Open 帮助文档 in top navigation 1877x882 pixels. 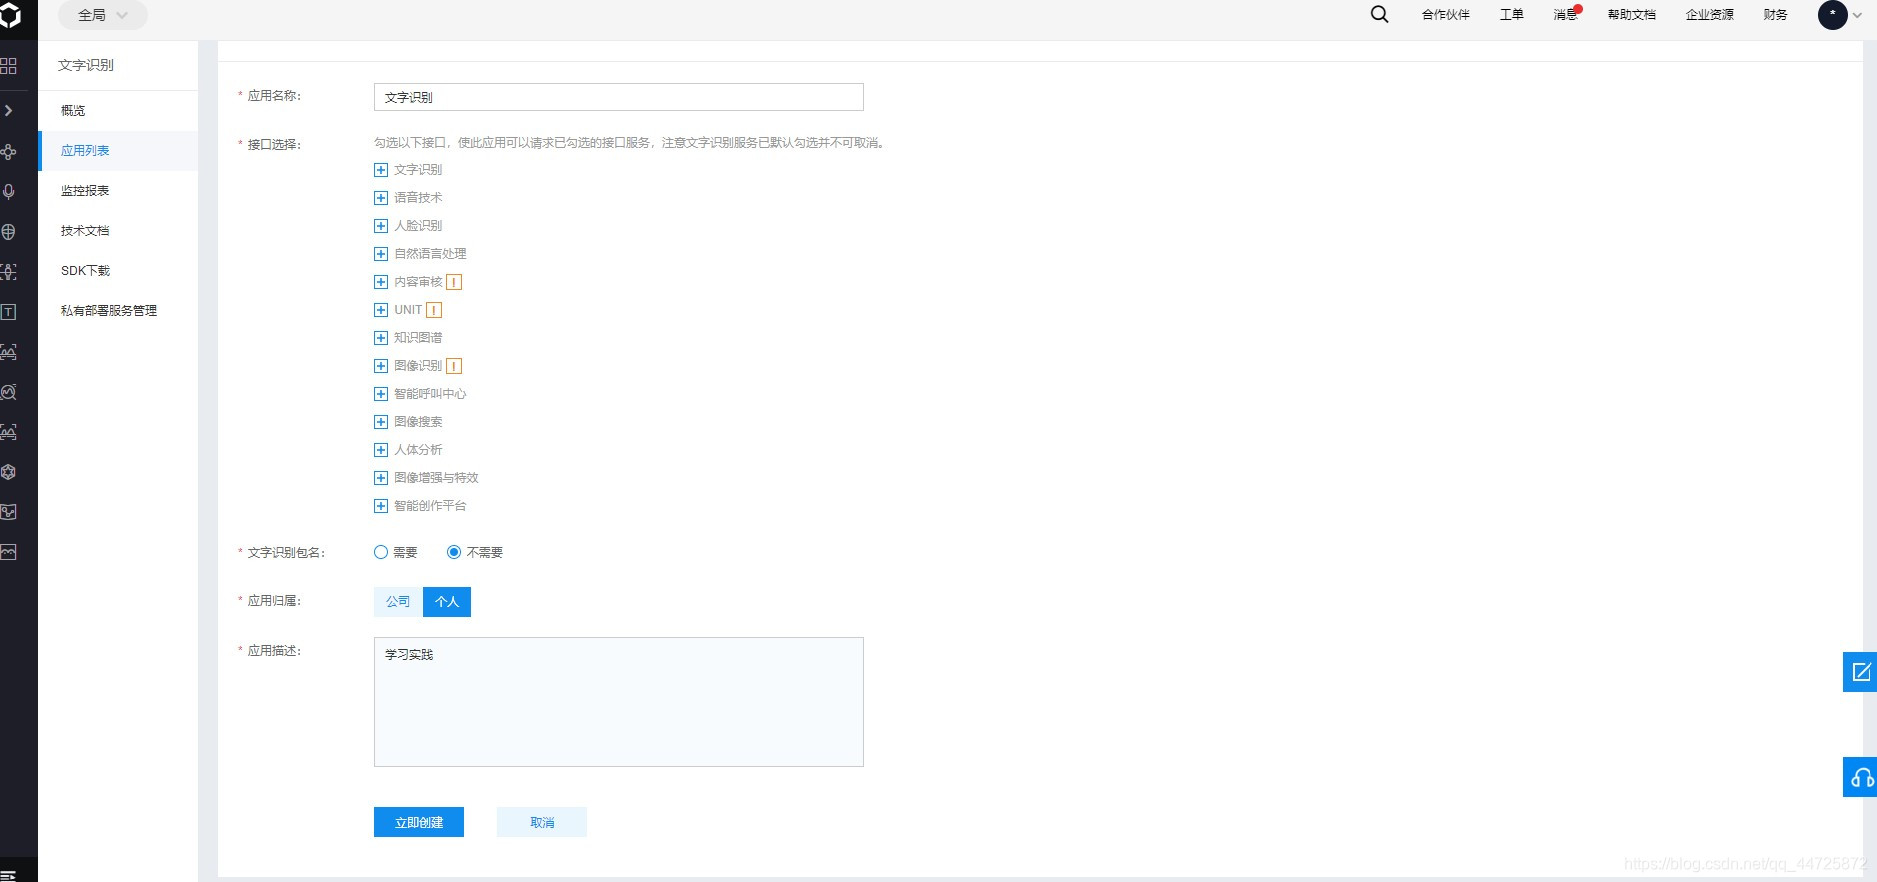click(x=1632, y=15)
